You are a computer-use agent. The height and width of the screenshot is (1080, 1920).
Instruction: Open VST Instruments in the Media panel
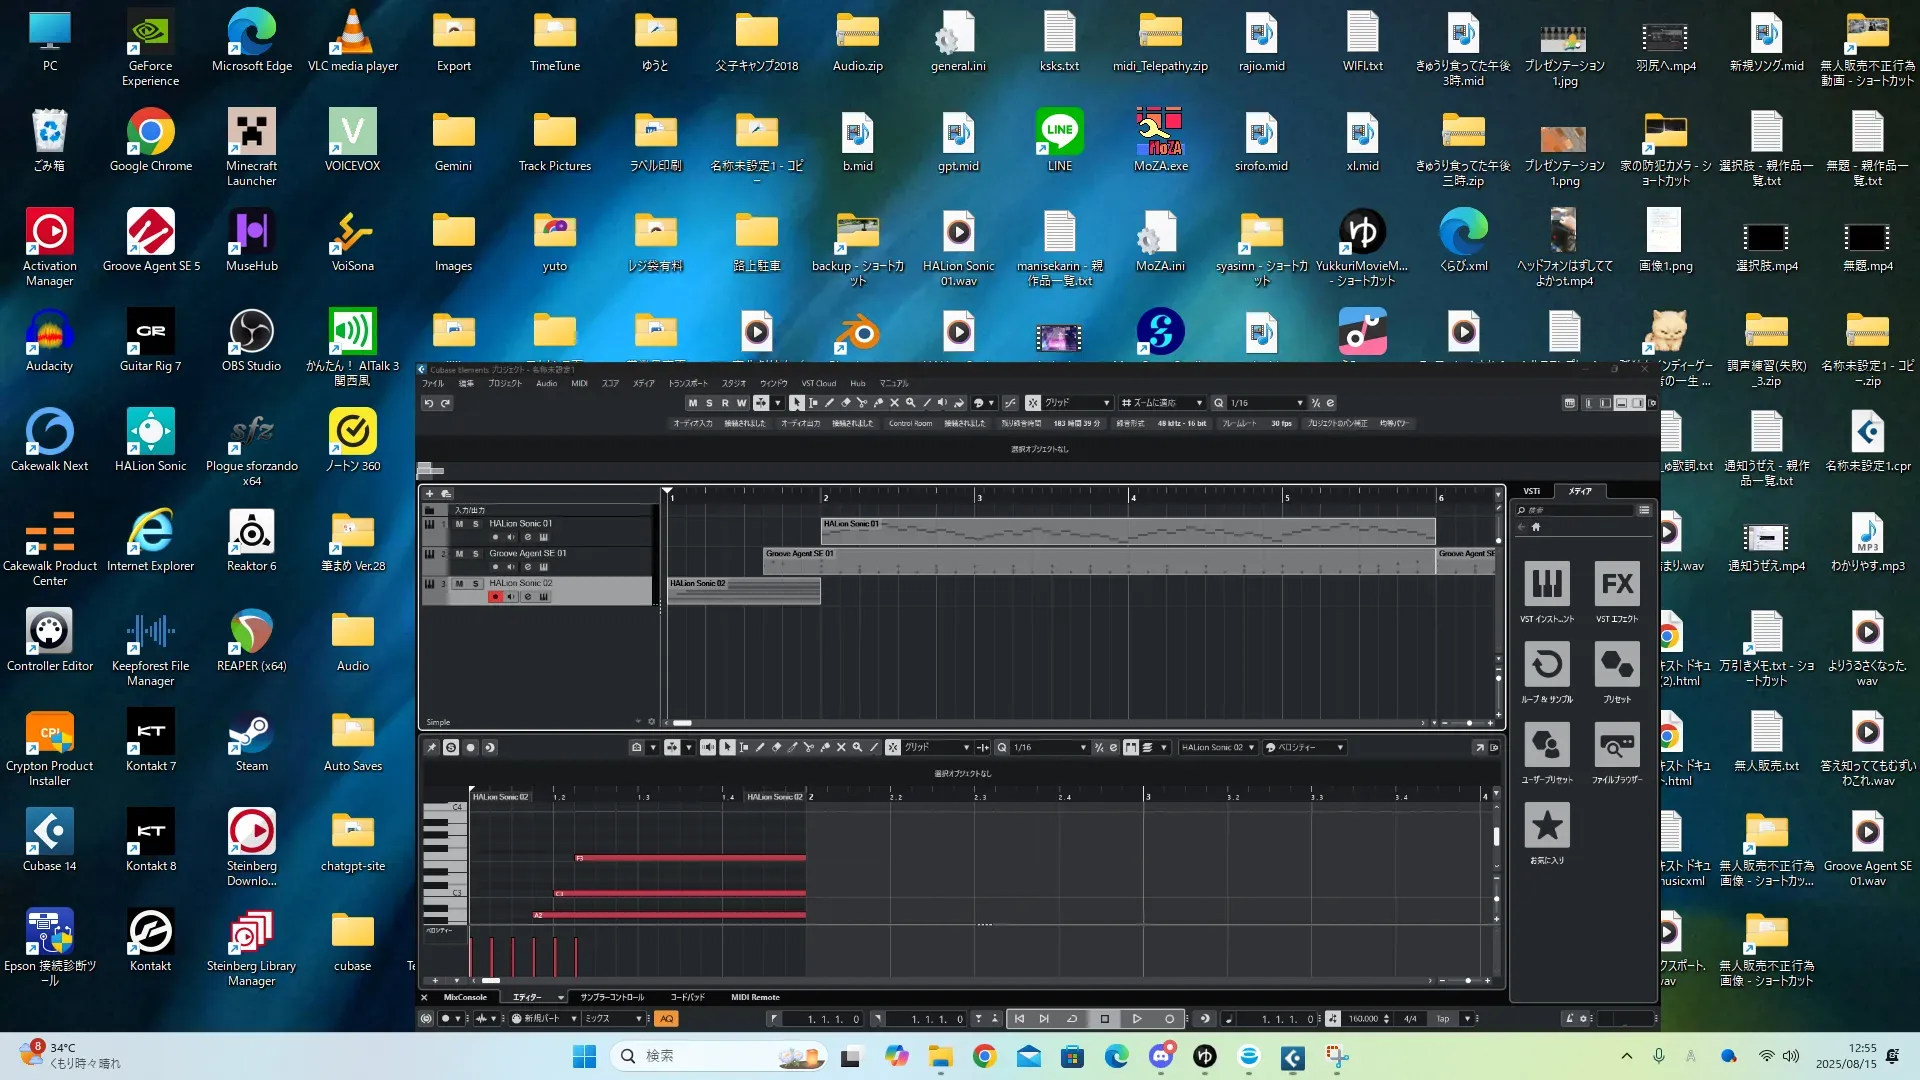tap(1546, 584)
